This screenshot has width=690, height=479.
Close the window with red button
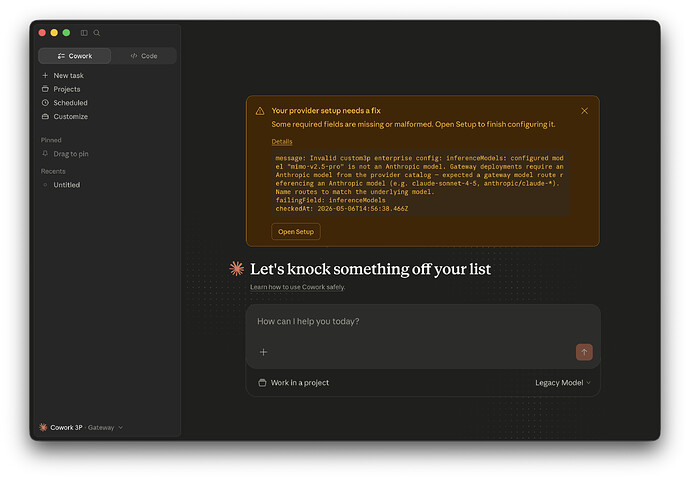point(42,33)
